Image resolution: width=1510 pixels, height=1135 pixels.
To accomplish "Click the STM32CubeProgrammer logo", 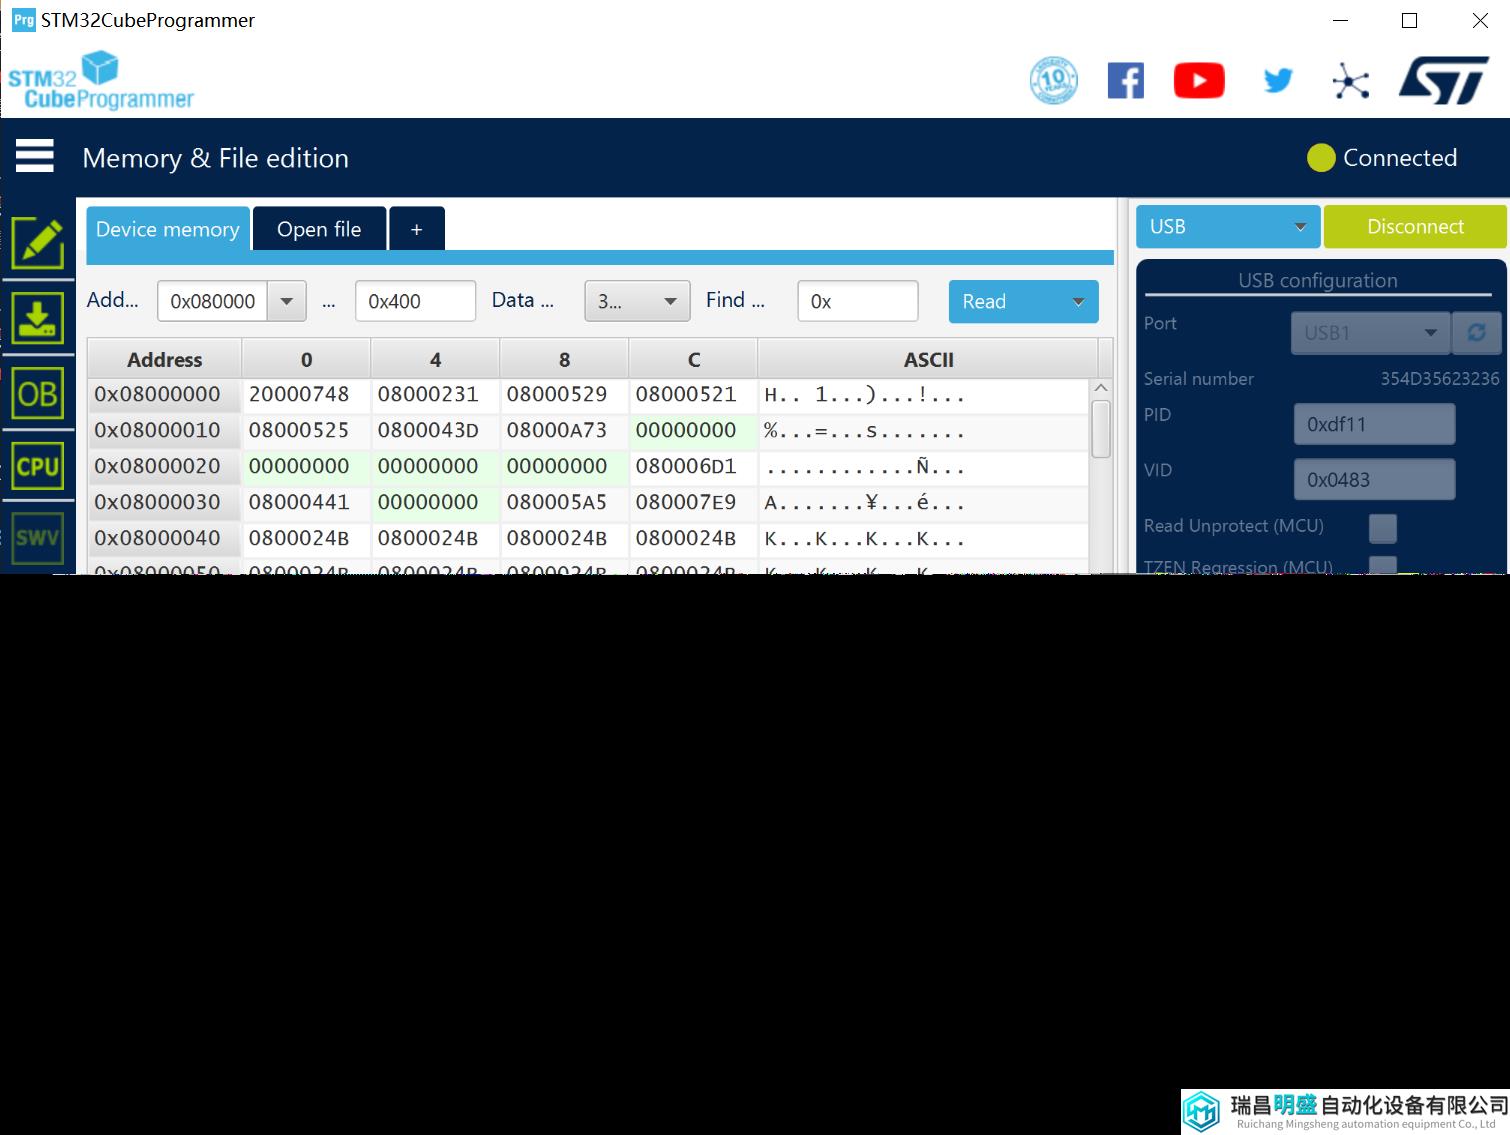I will [101, 80].
